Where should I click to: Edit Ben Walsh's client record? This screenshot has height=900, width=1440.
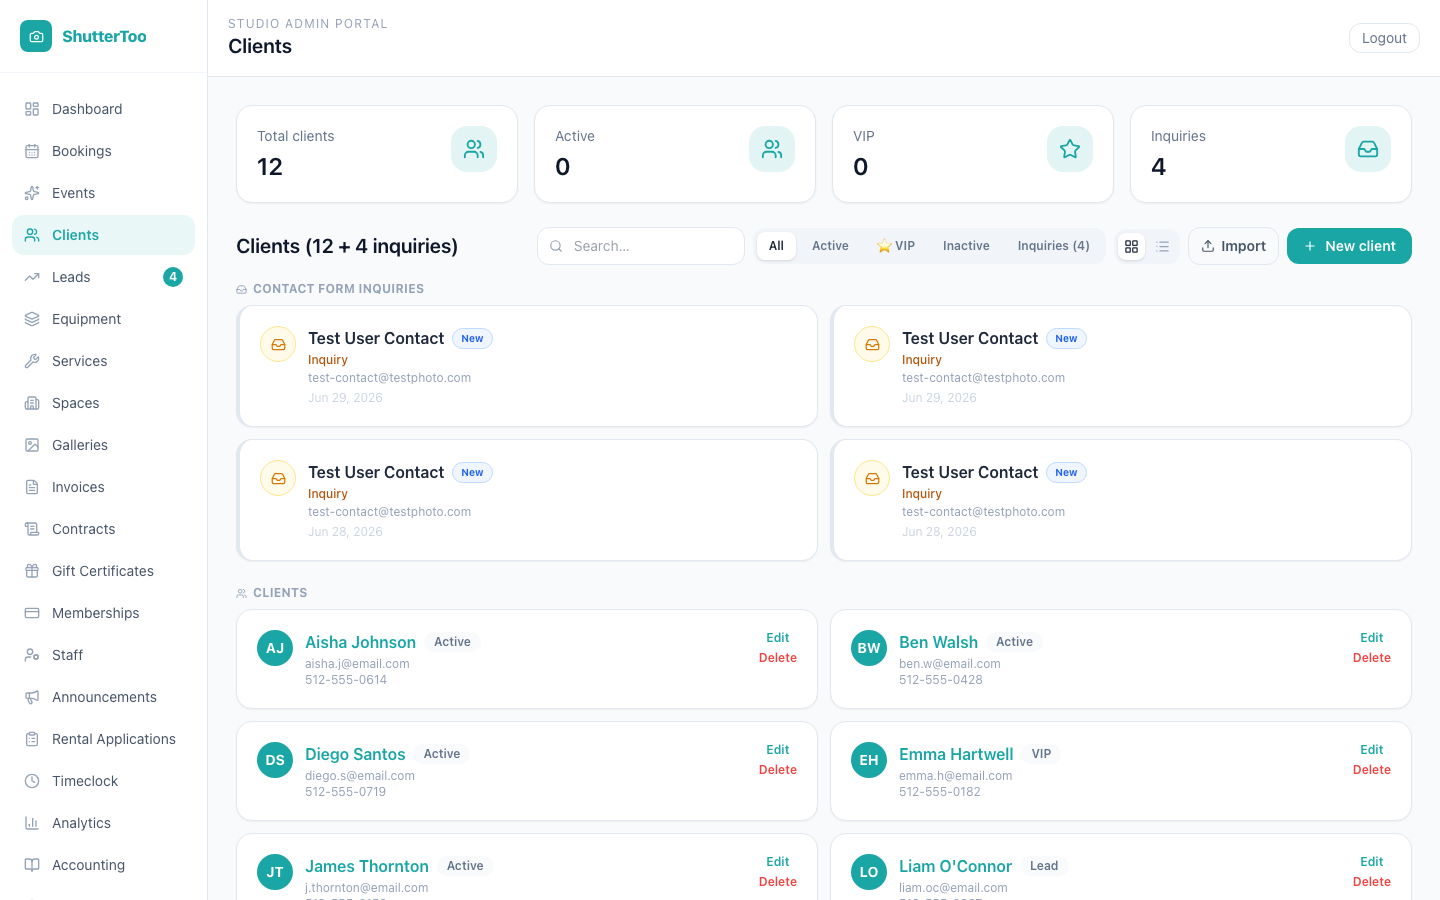pos(1372,638)
